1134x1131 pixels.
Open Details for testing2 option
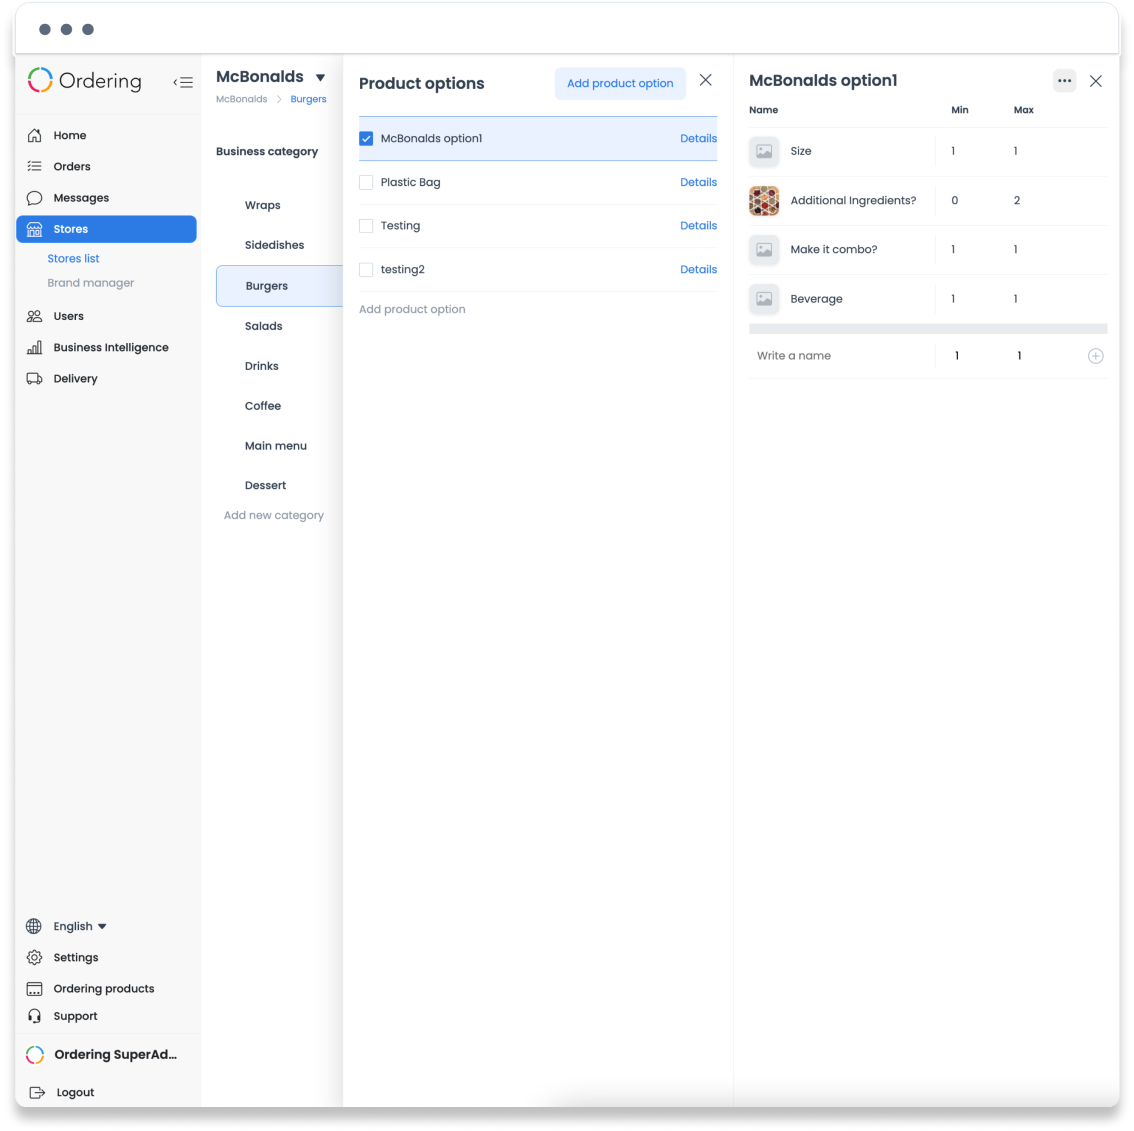click(698, 269)
